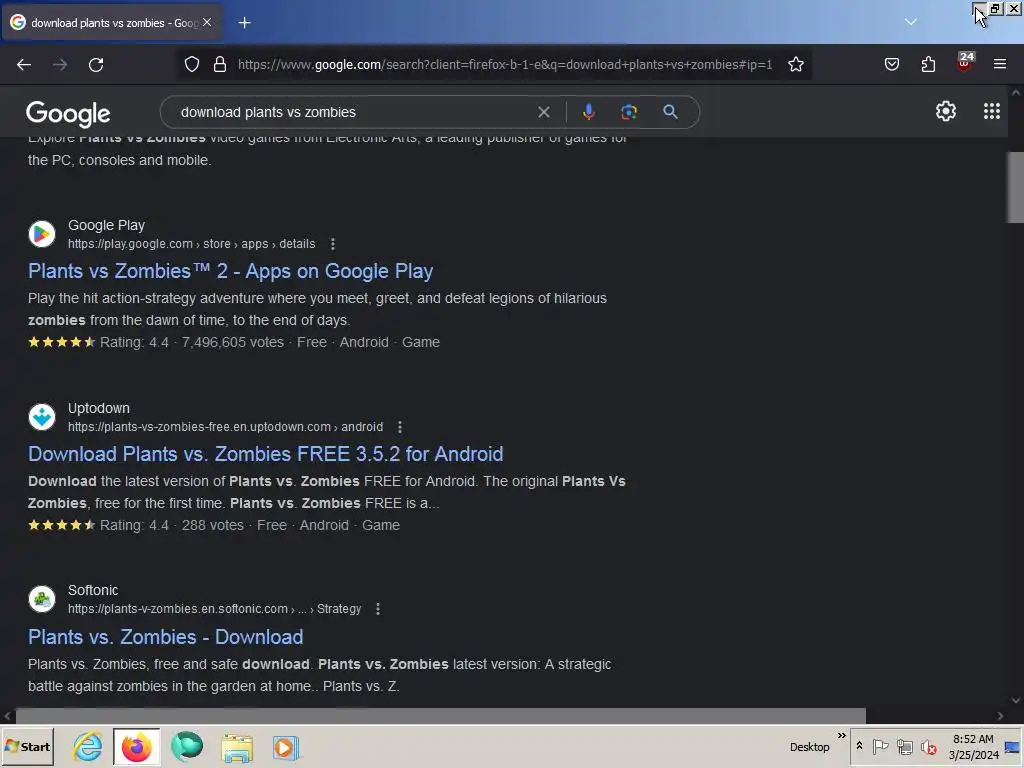The image size is (1024, 768).
Task: Open more options for Uptodown result
Action: (x=400, y=427)
